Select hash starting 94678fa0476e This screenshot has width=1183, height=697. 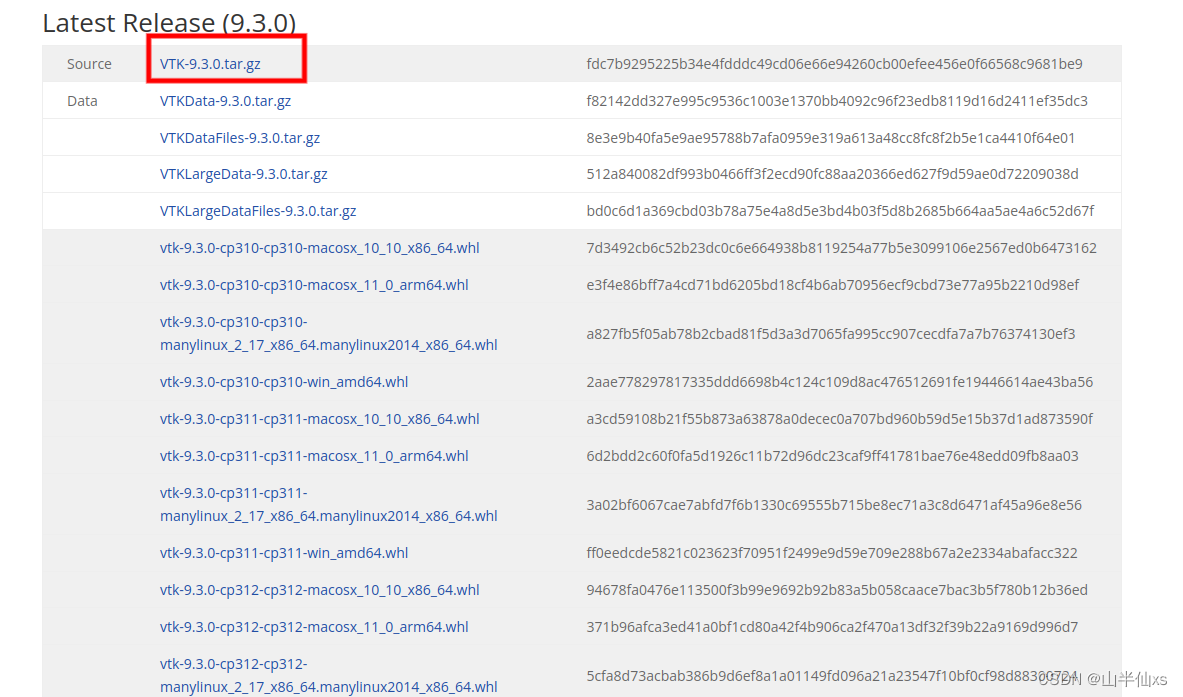(837, 591)
